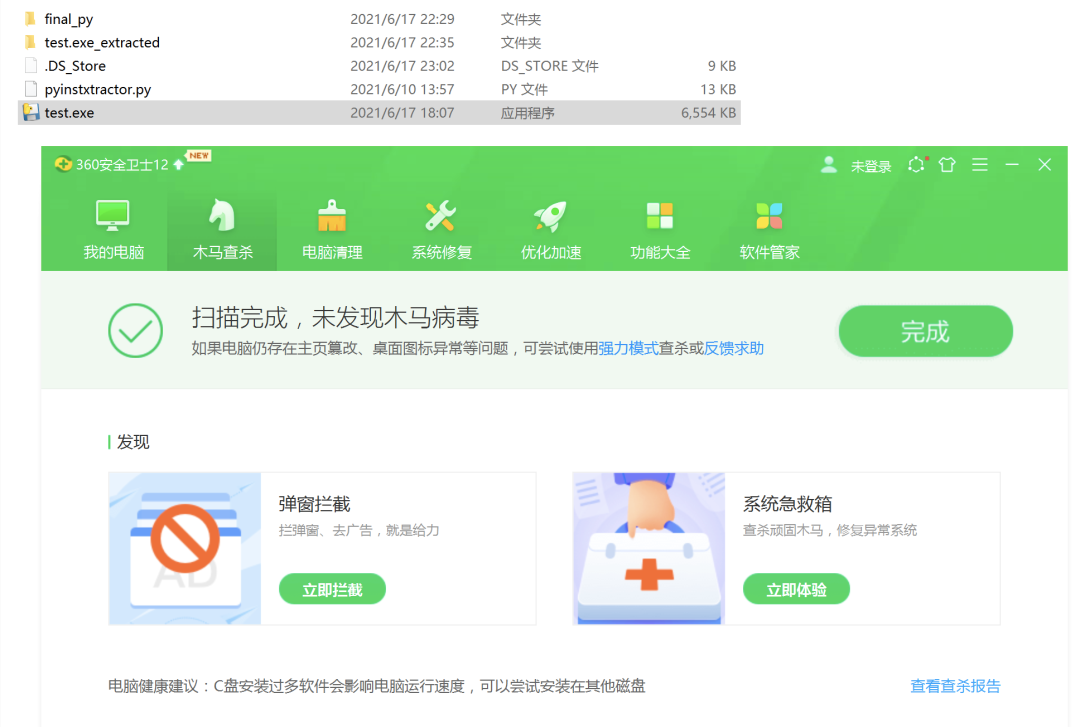This screenshot has width=1080, height=727.
Task: Select the test.exe file name
Action: [70, 113]
